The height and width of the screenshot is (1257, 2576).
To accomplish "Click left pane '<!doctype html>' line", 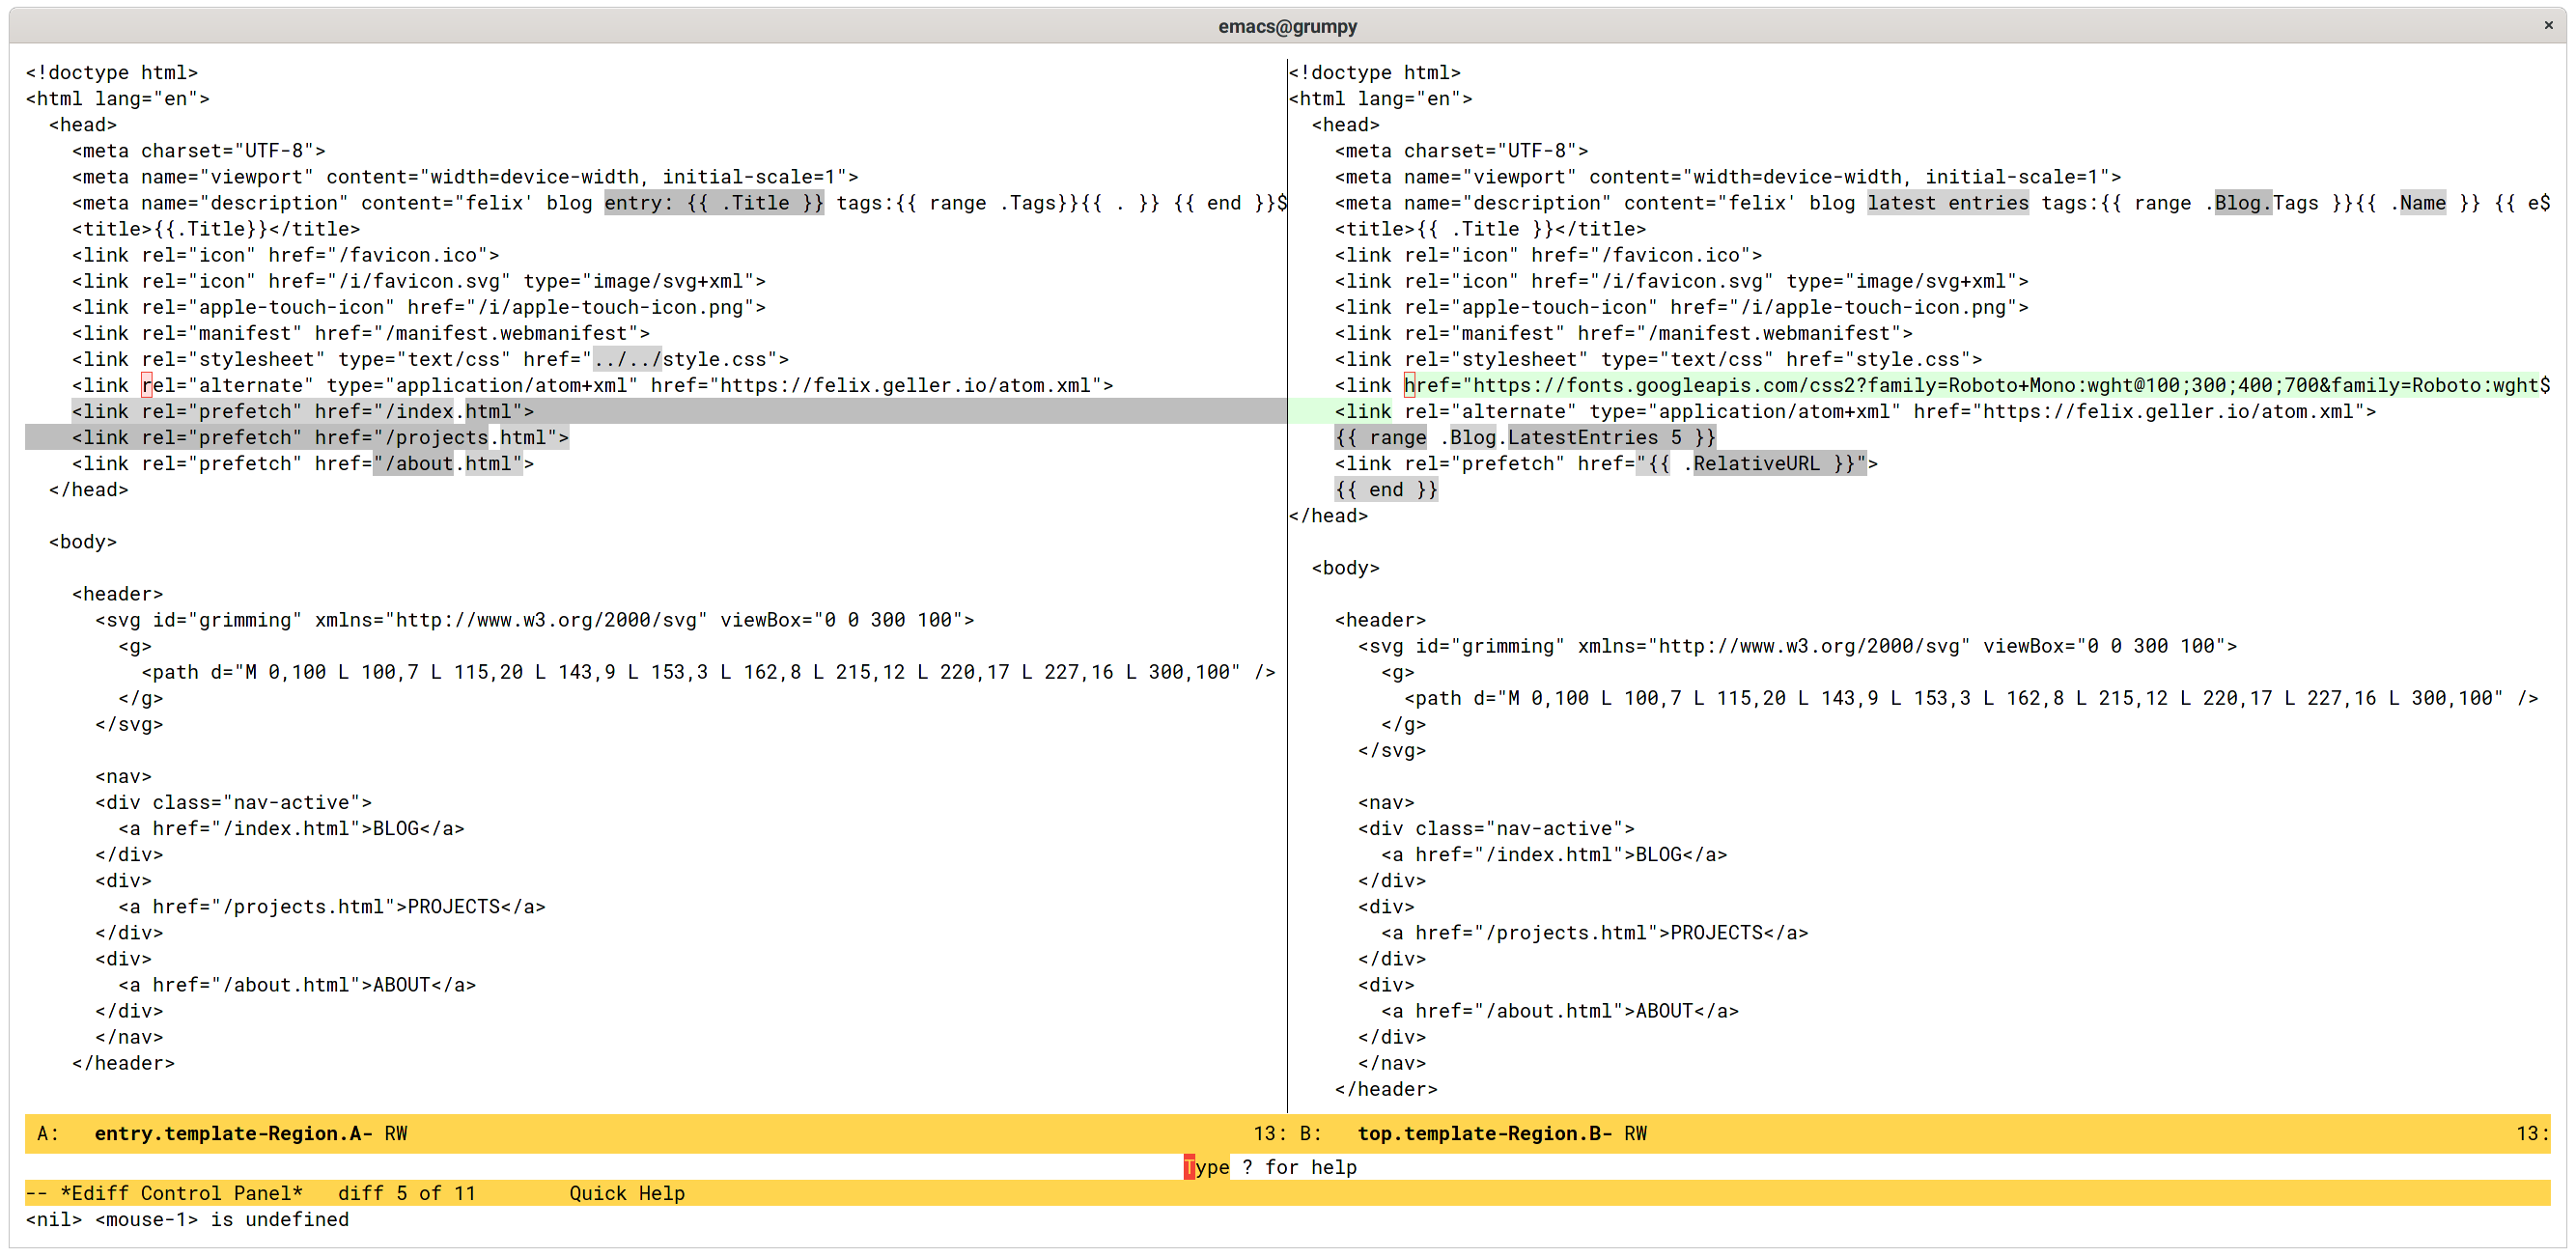I will pos(111,72).
